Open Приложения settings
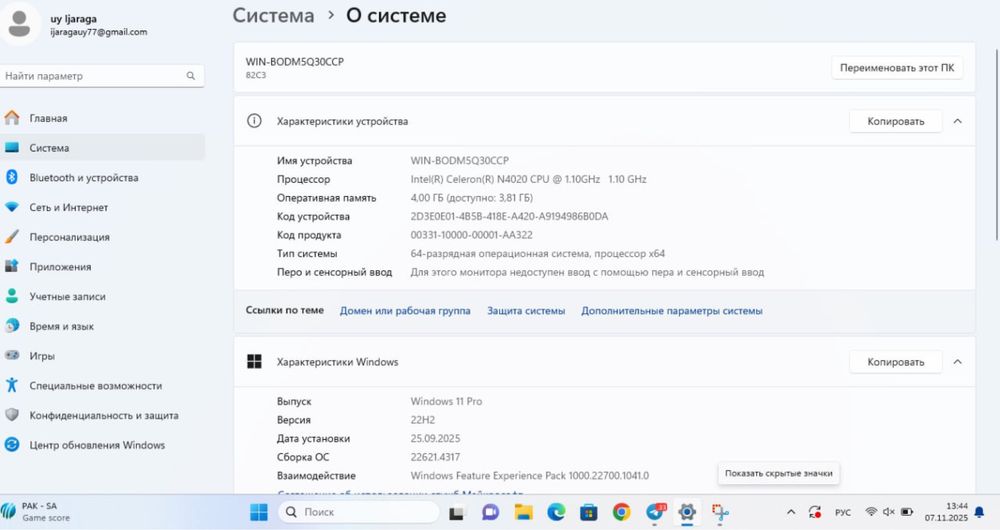The image size is (1000, 530). coord(102,267)
